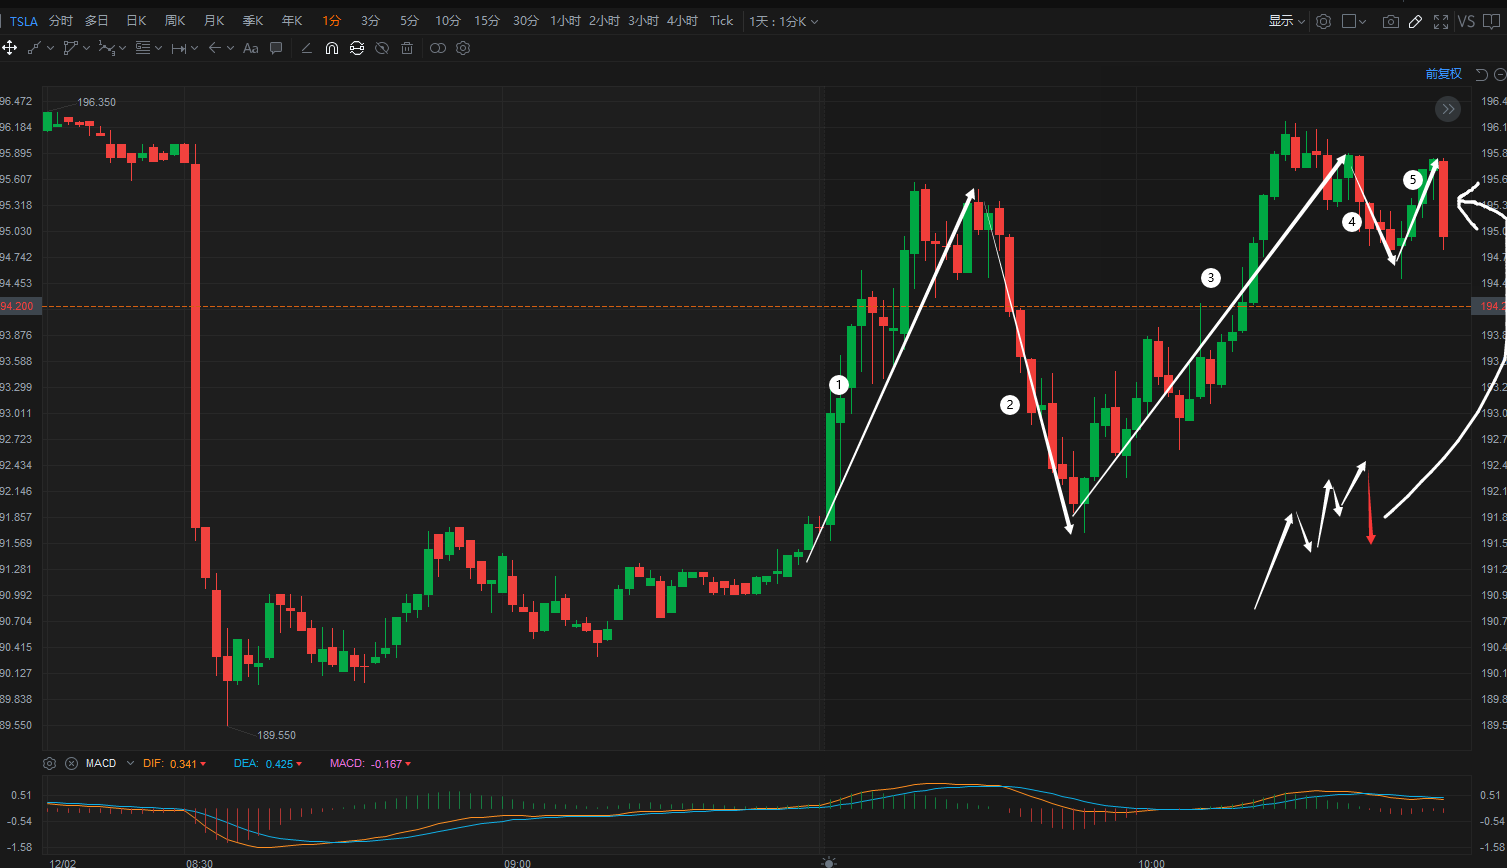Expand the 1天:1分K range dropdown
1507x868 pixels.
coord(784,21)
